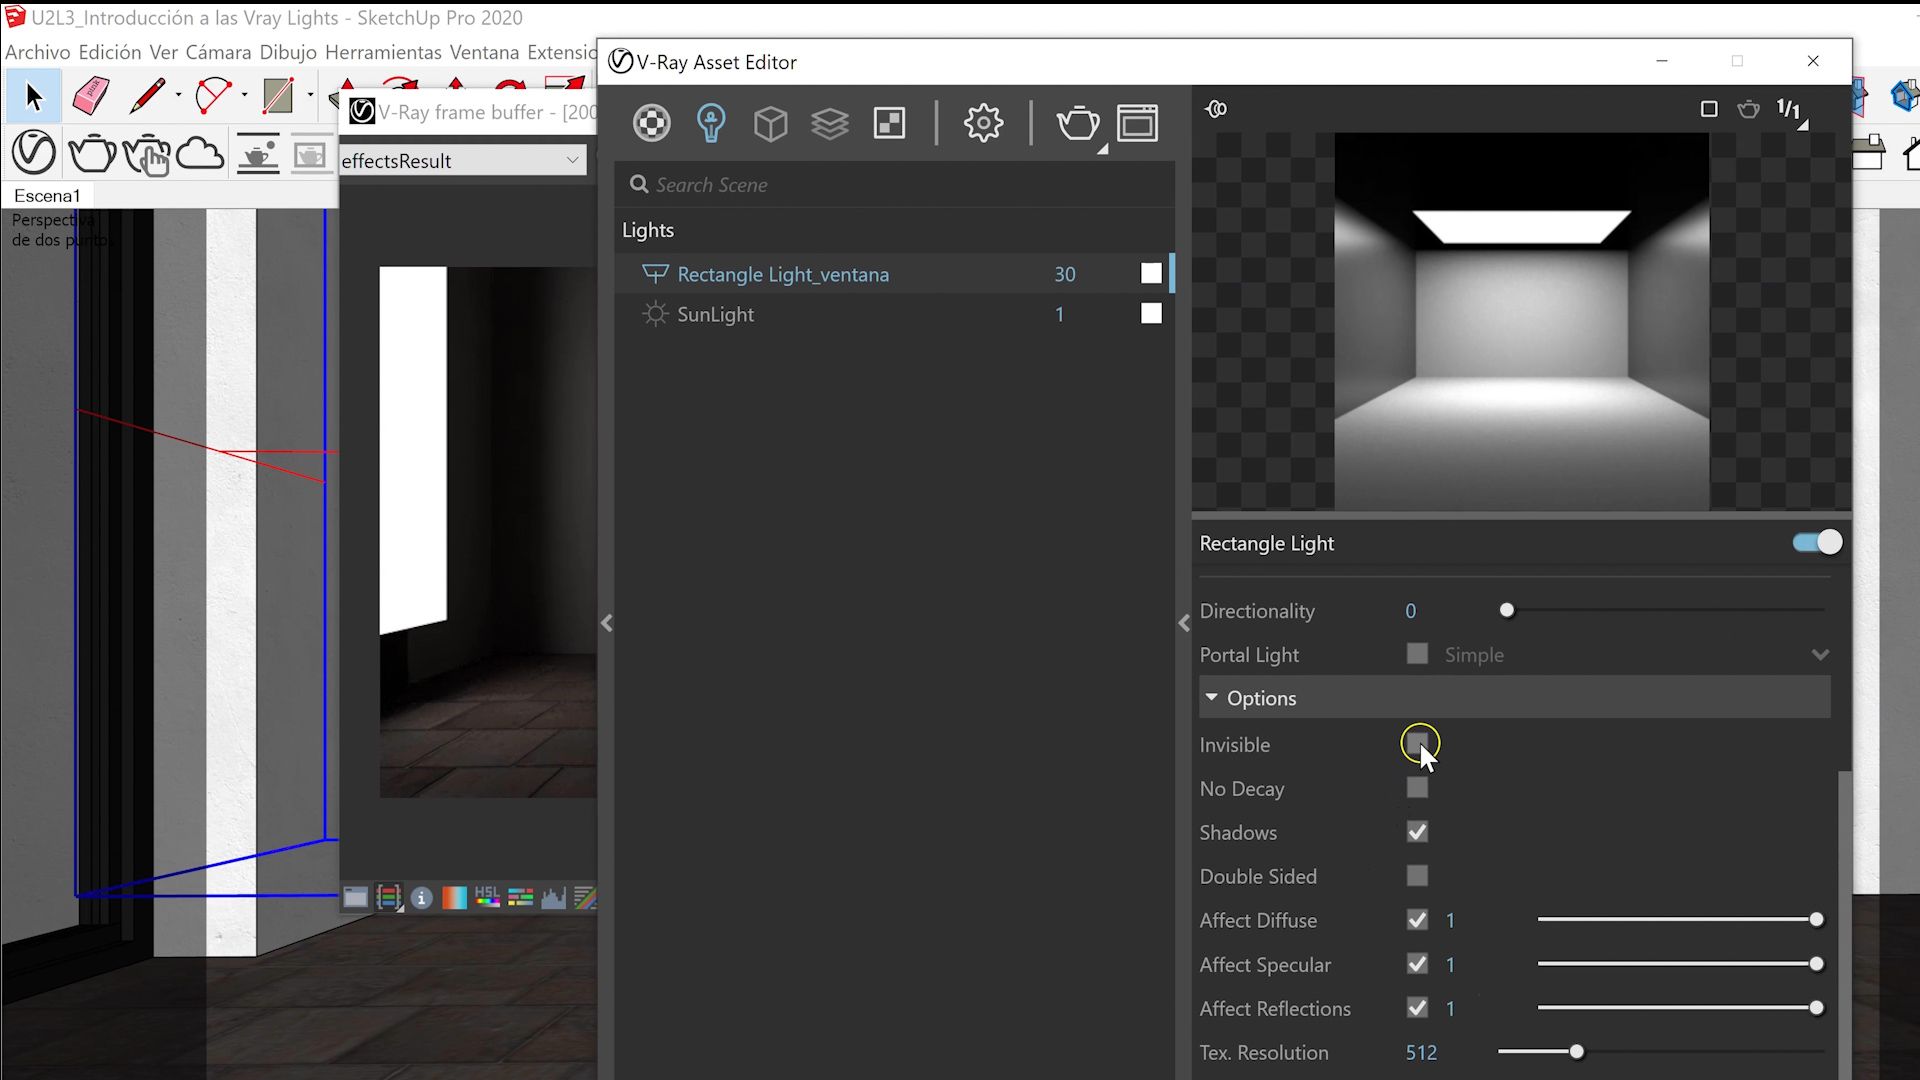Screen dimensions: 1920x1080
Task: Collapse the Options section
Action: click(x=1213, y=697)
